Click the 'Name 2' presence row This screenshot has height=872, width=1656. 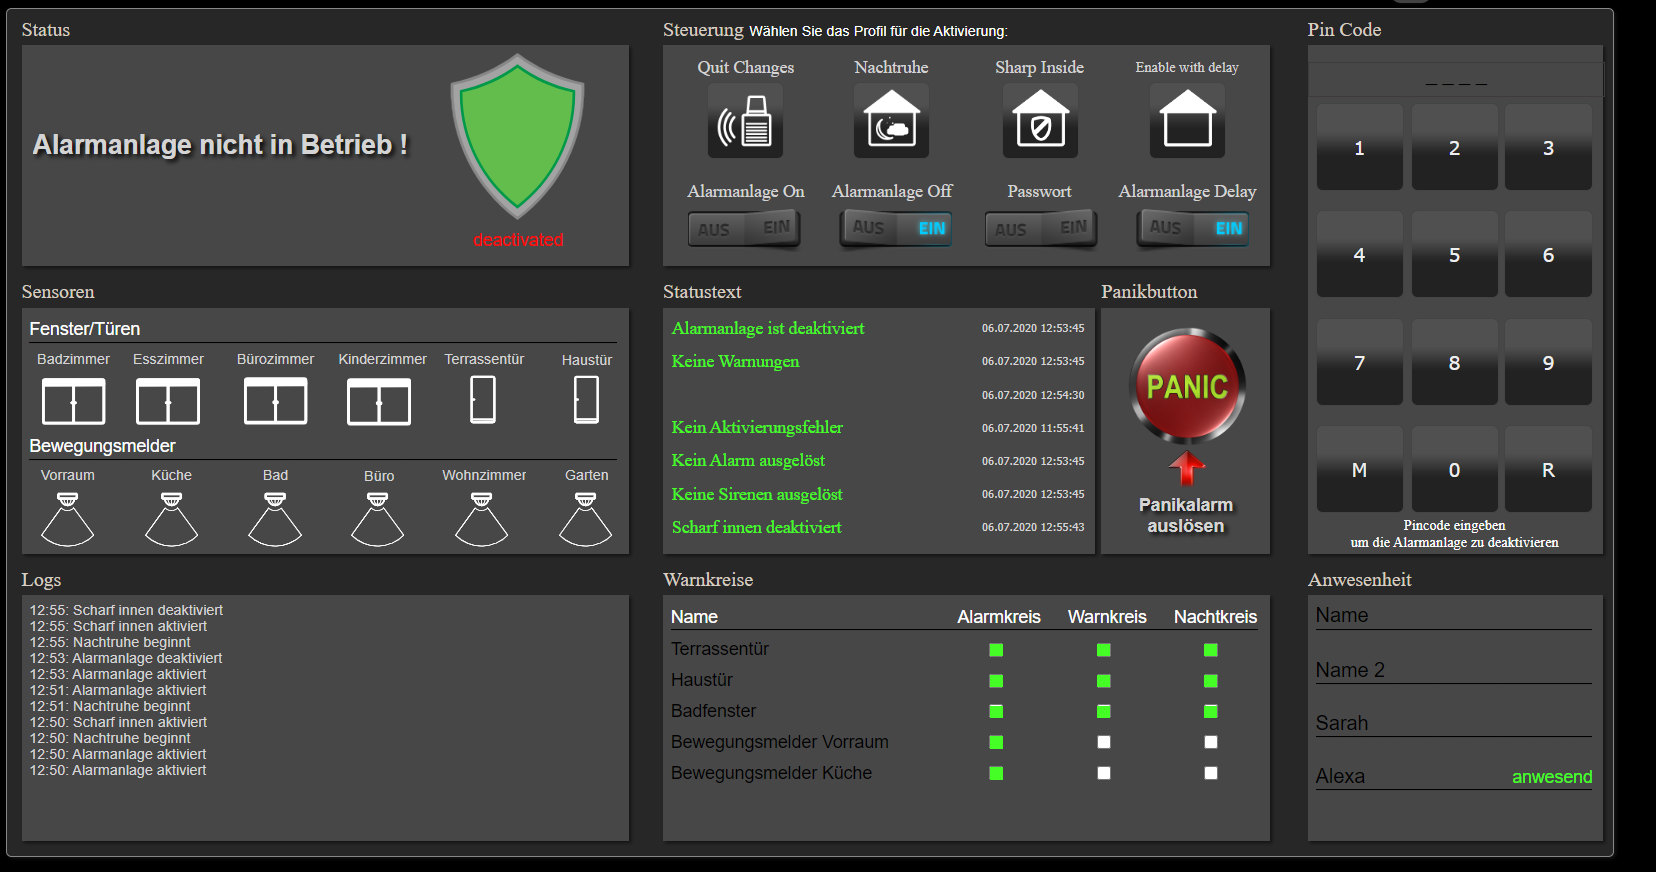(1454, 670)
